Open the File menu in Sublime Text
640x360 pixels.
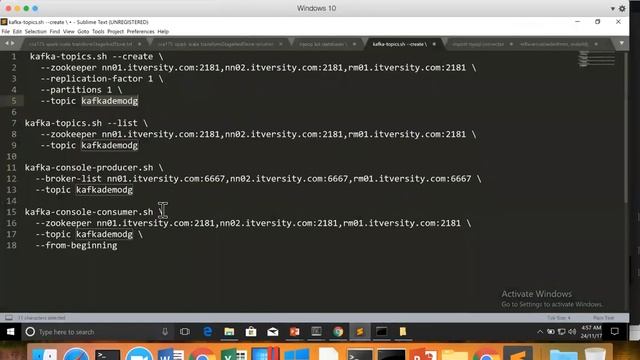click(x=5, y=31)
